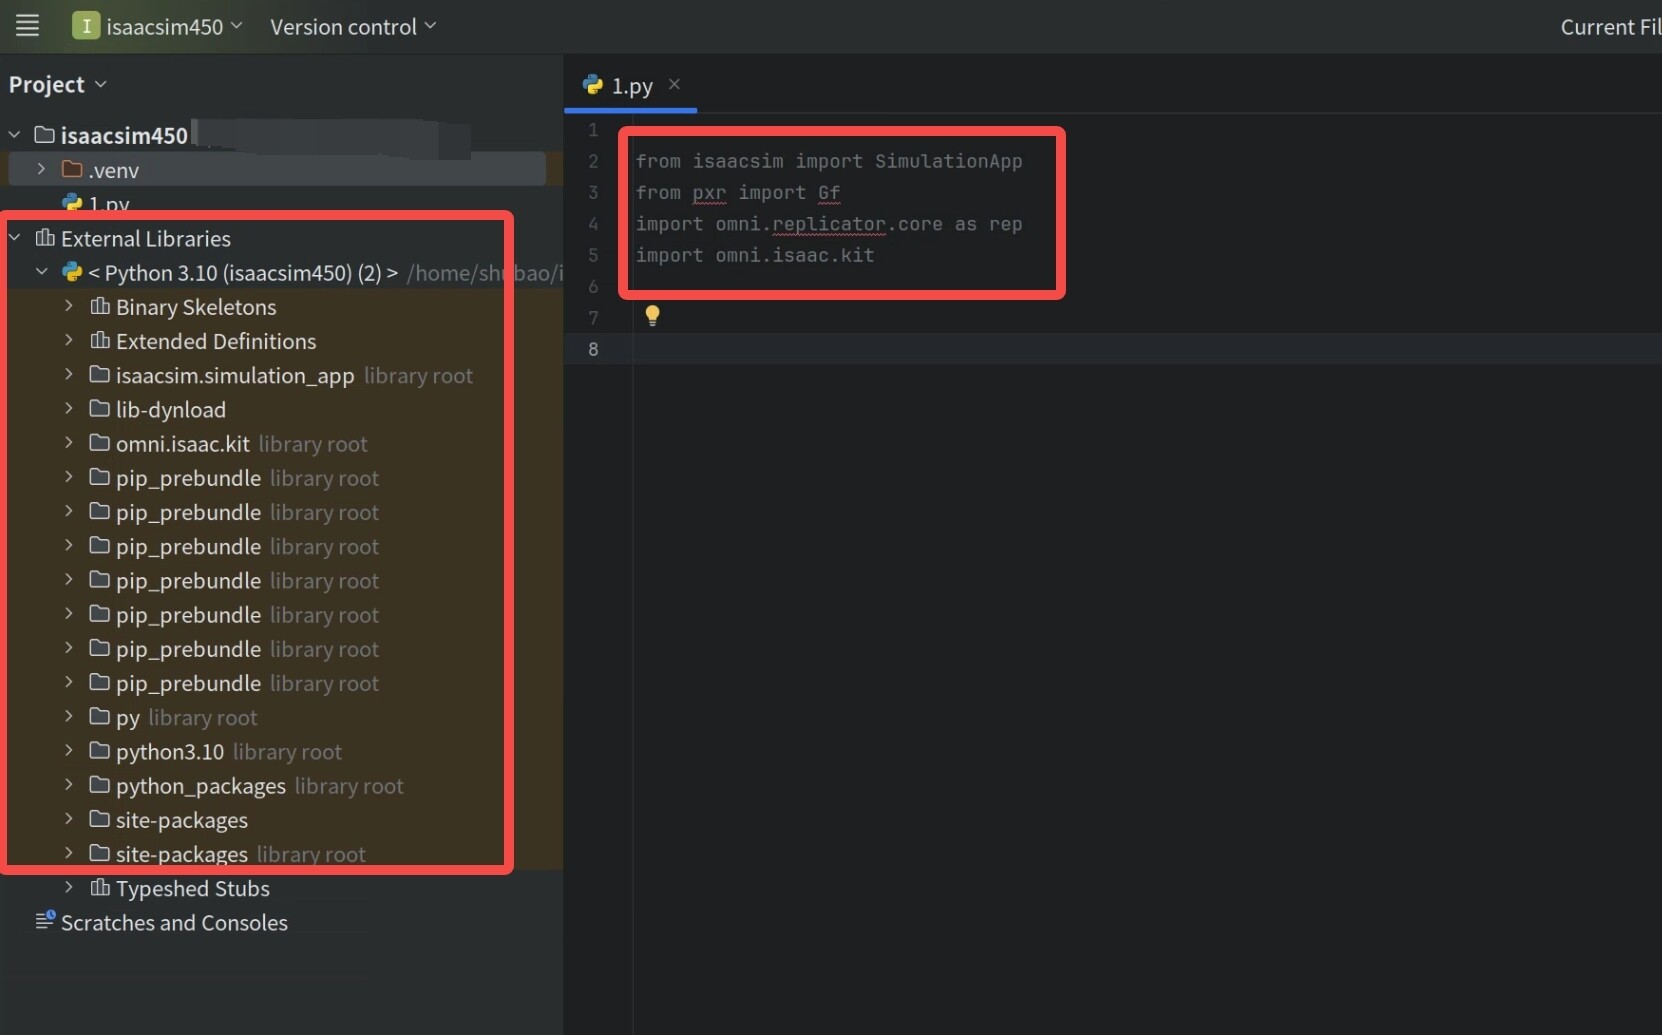
Task: Click the Python file icon on 1.py tab
Action: click(593, 85)
